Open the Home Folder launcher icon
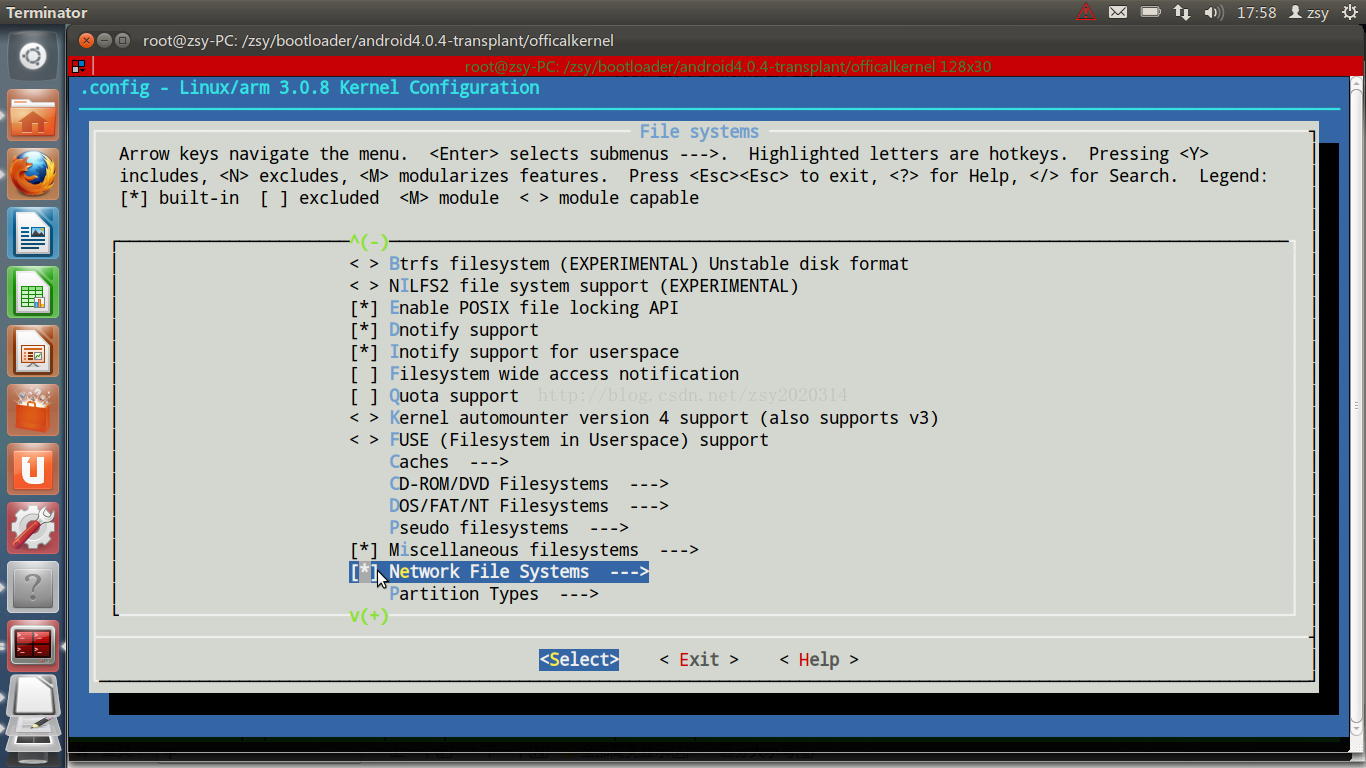 (33, 116)
